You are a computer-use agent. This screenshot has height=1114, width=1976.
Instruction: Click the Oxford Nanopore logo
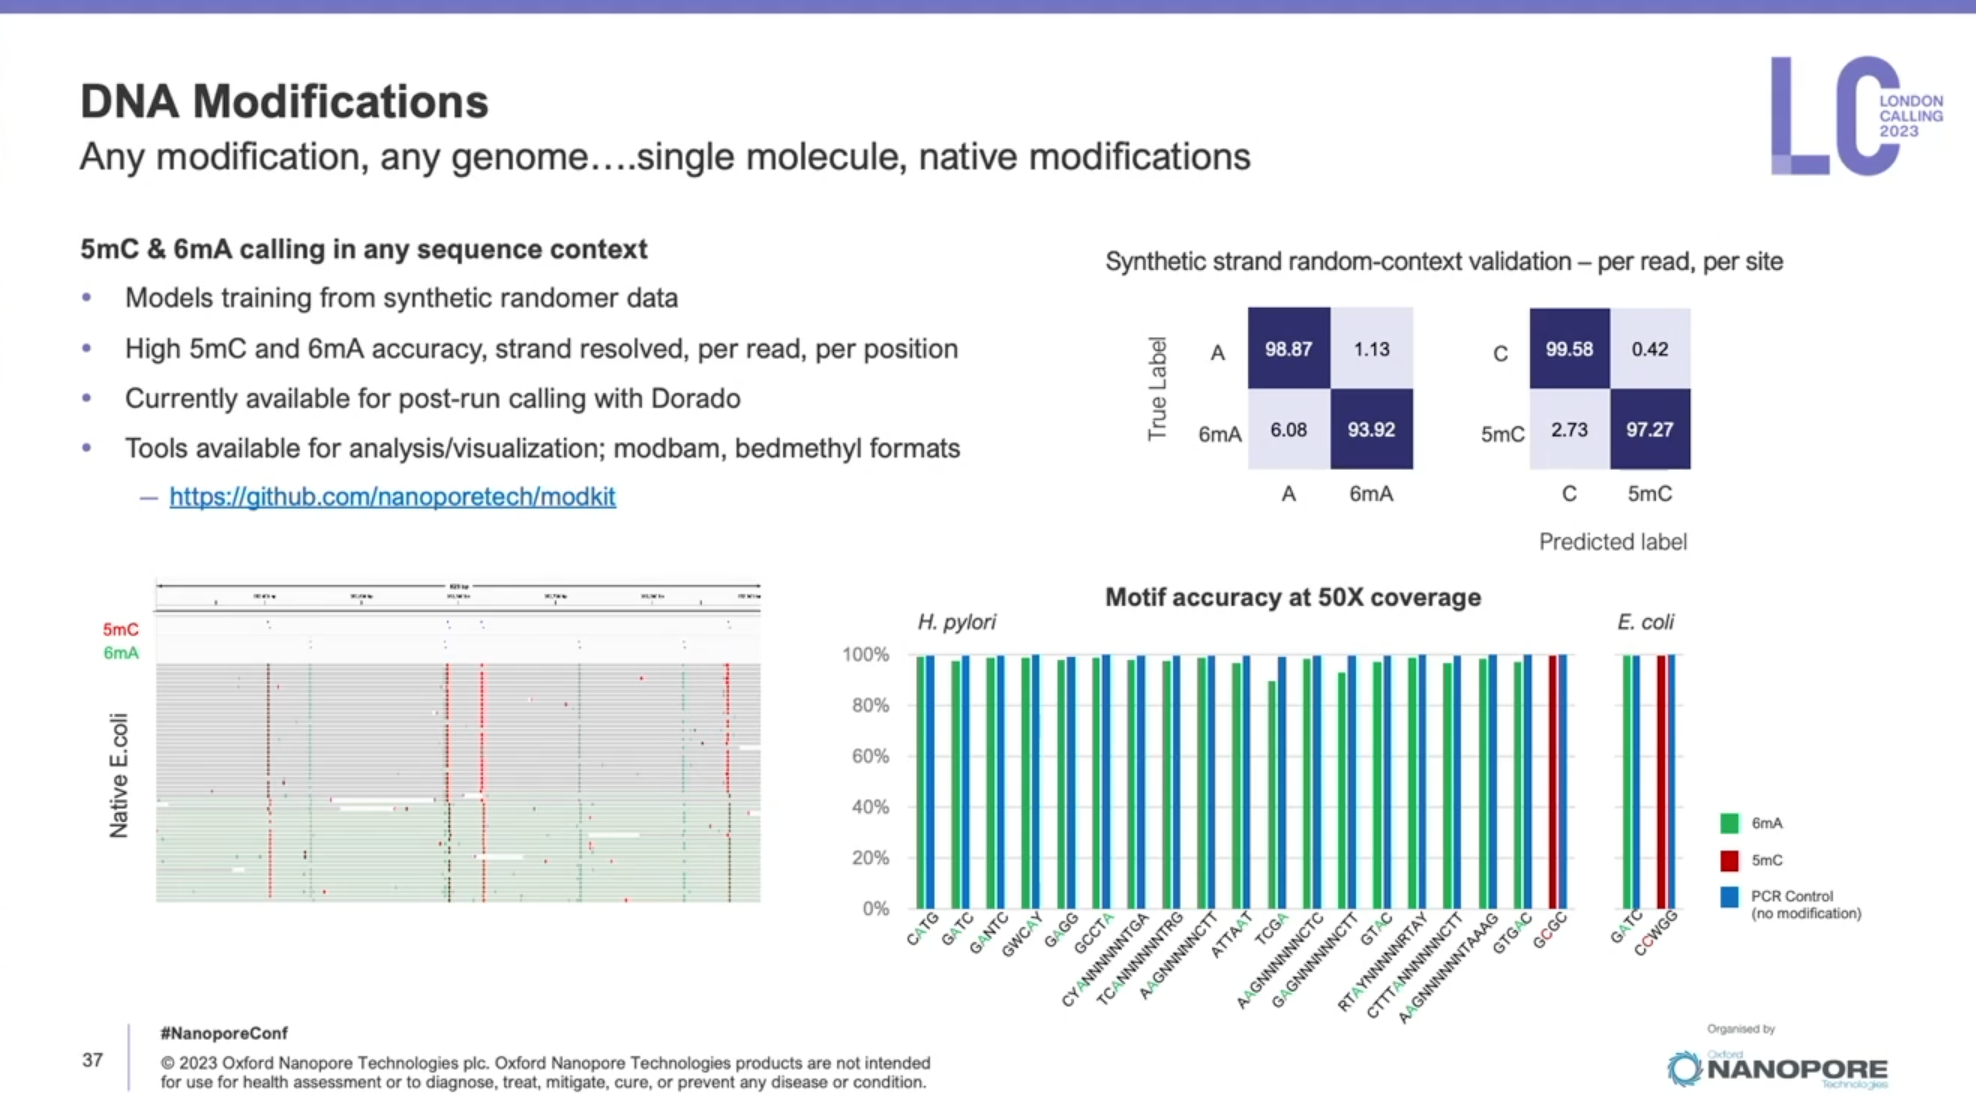(1777, 1068)
